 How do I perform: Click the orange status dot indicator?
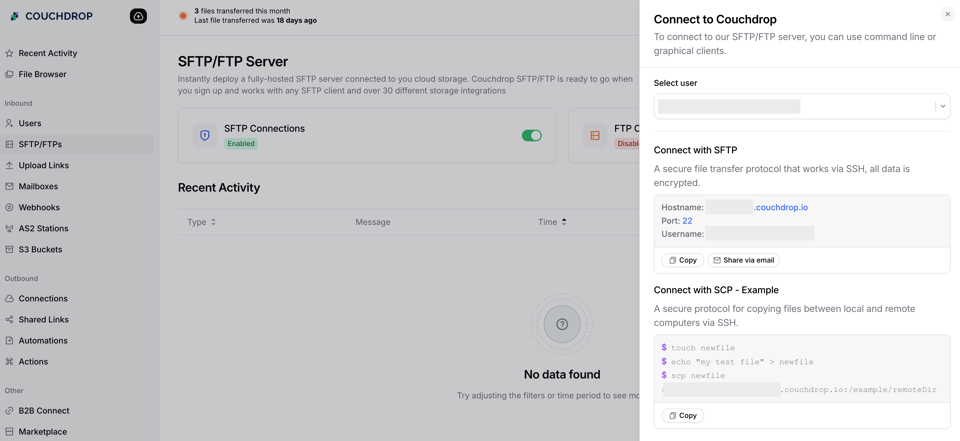click(x=182, y=16)
